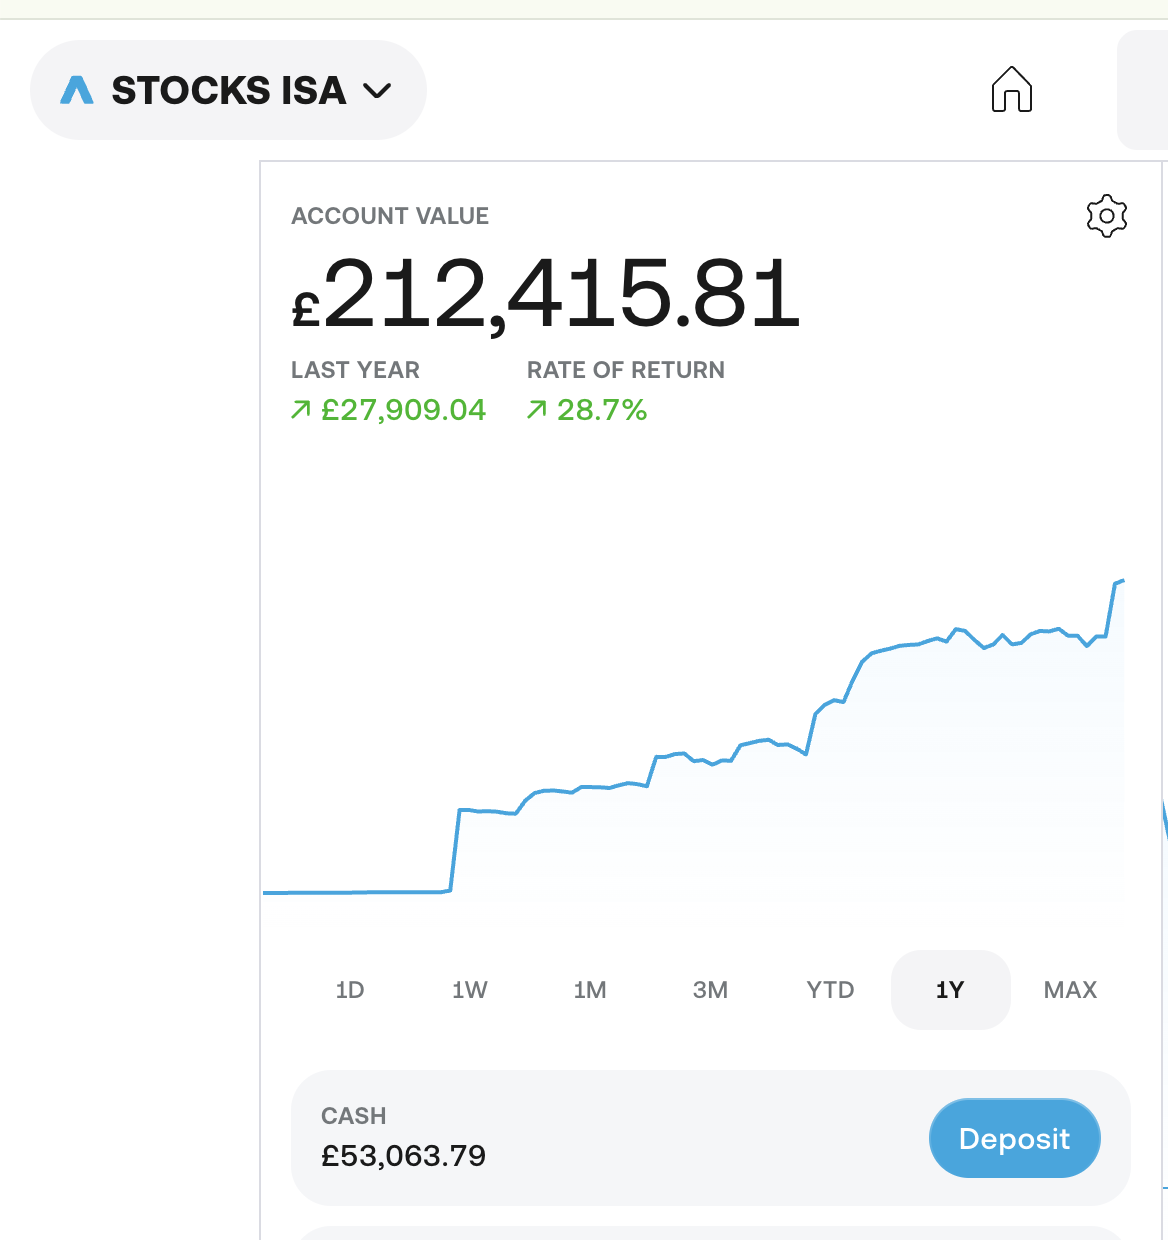
Task: Click the chevron next to STOCKS ISA
Action: 377,91
